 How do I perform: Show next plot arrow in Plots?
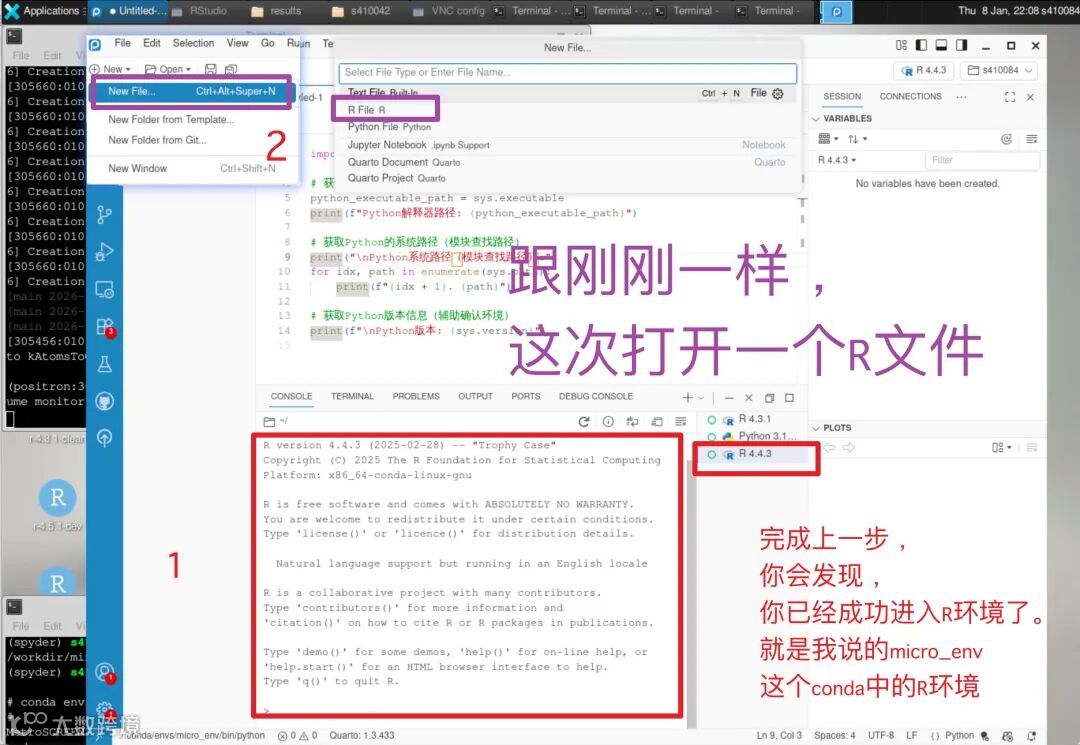point(849,448)
